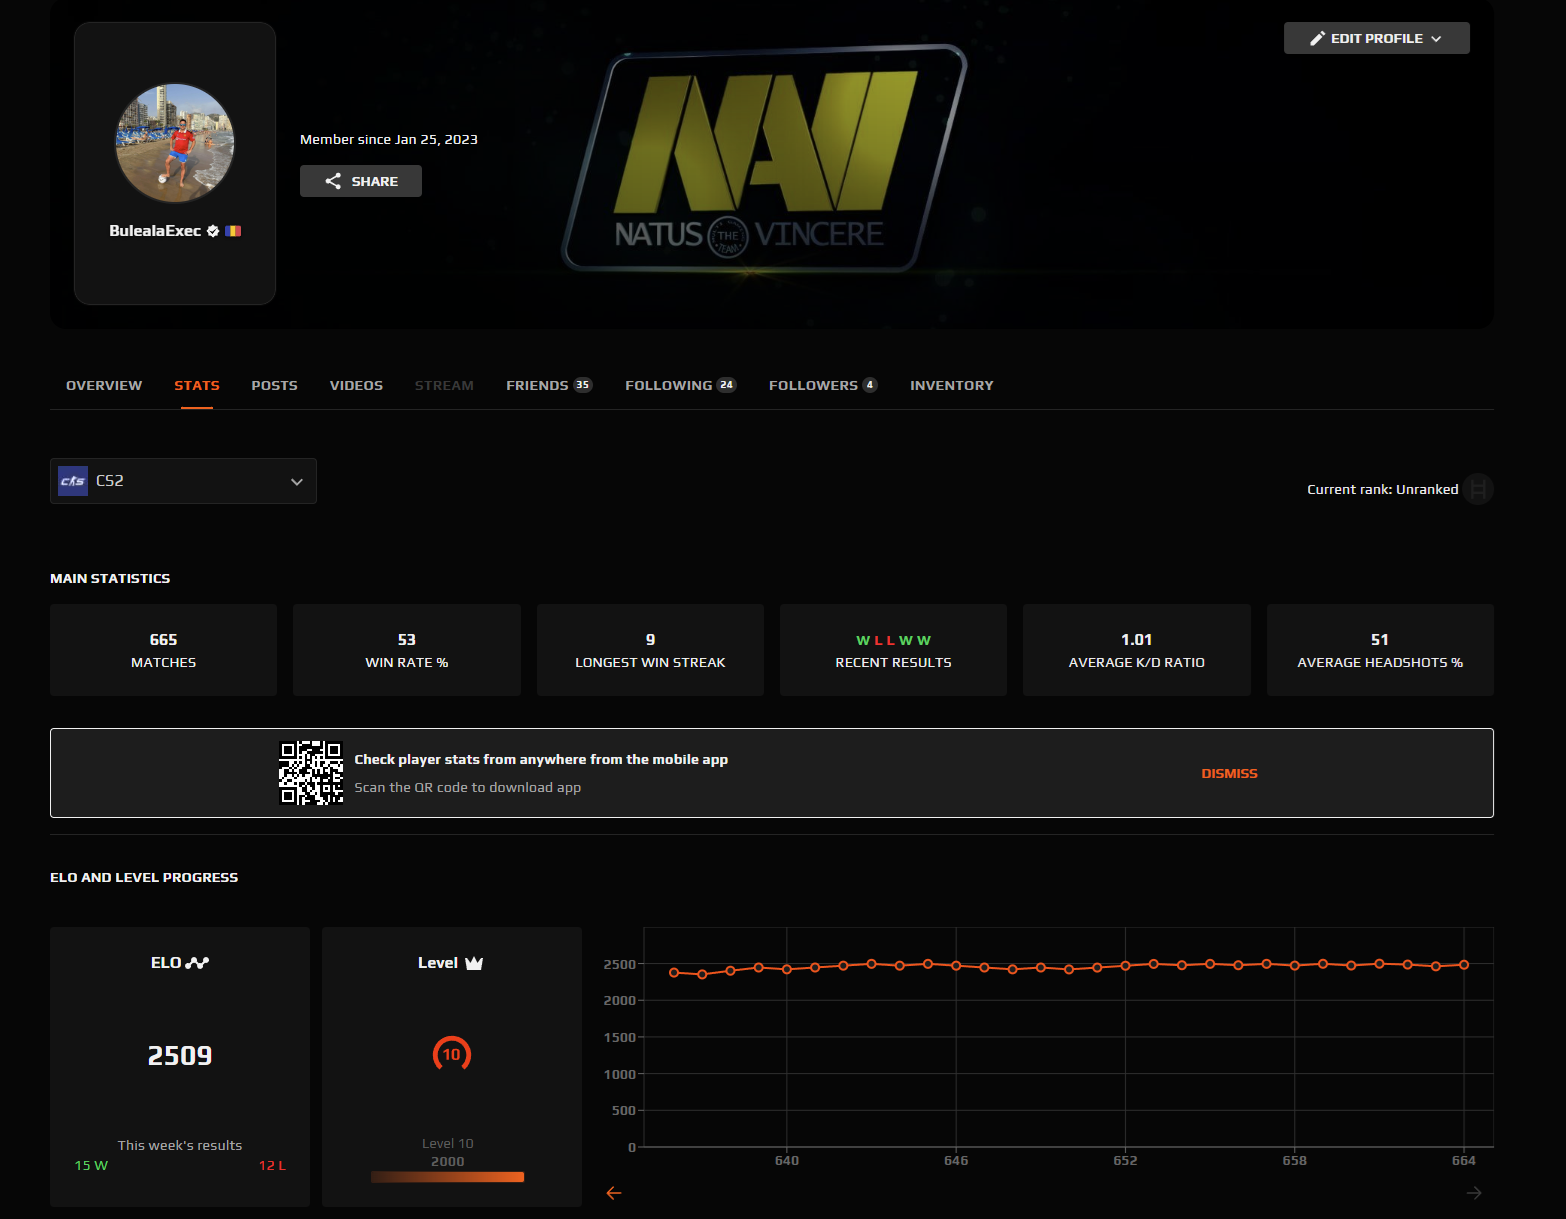Screen dimensions: 1566x1219
Task: Click the Recent Results W L L W W
Action: pyautogui.click(x=893, y=640)
